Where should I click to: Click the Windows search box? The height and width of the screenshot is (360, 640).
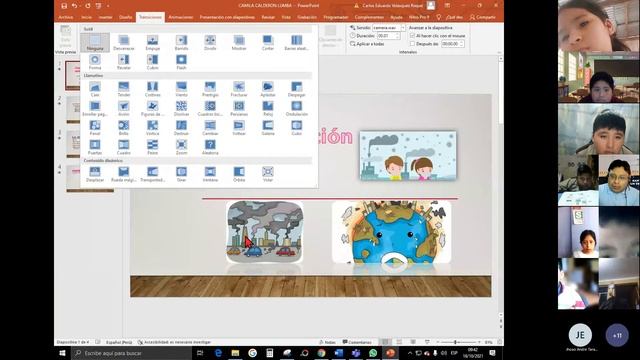[x=131, y=353]
